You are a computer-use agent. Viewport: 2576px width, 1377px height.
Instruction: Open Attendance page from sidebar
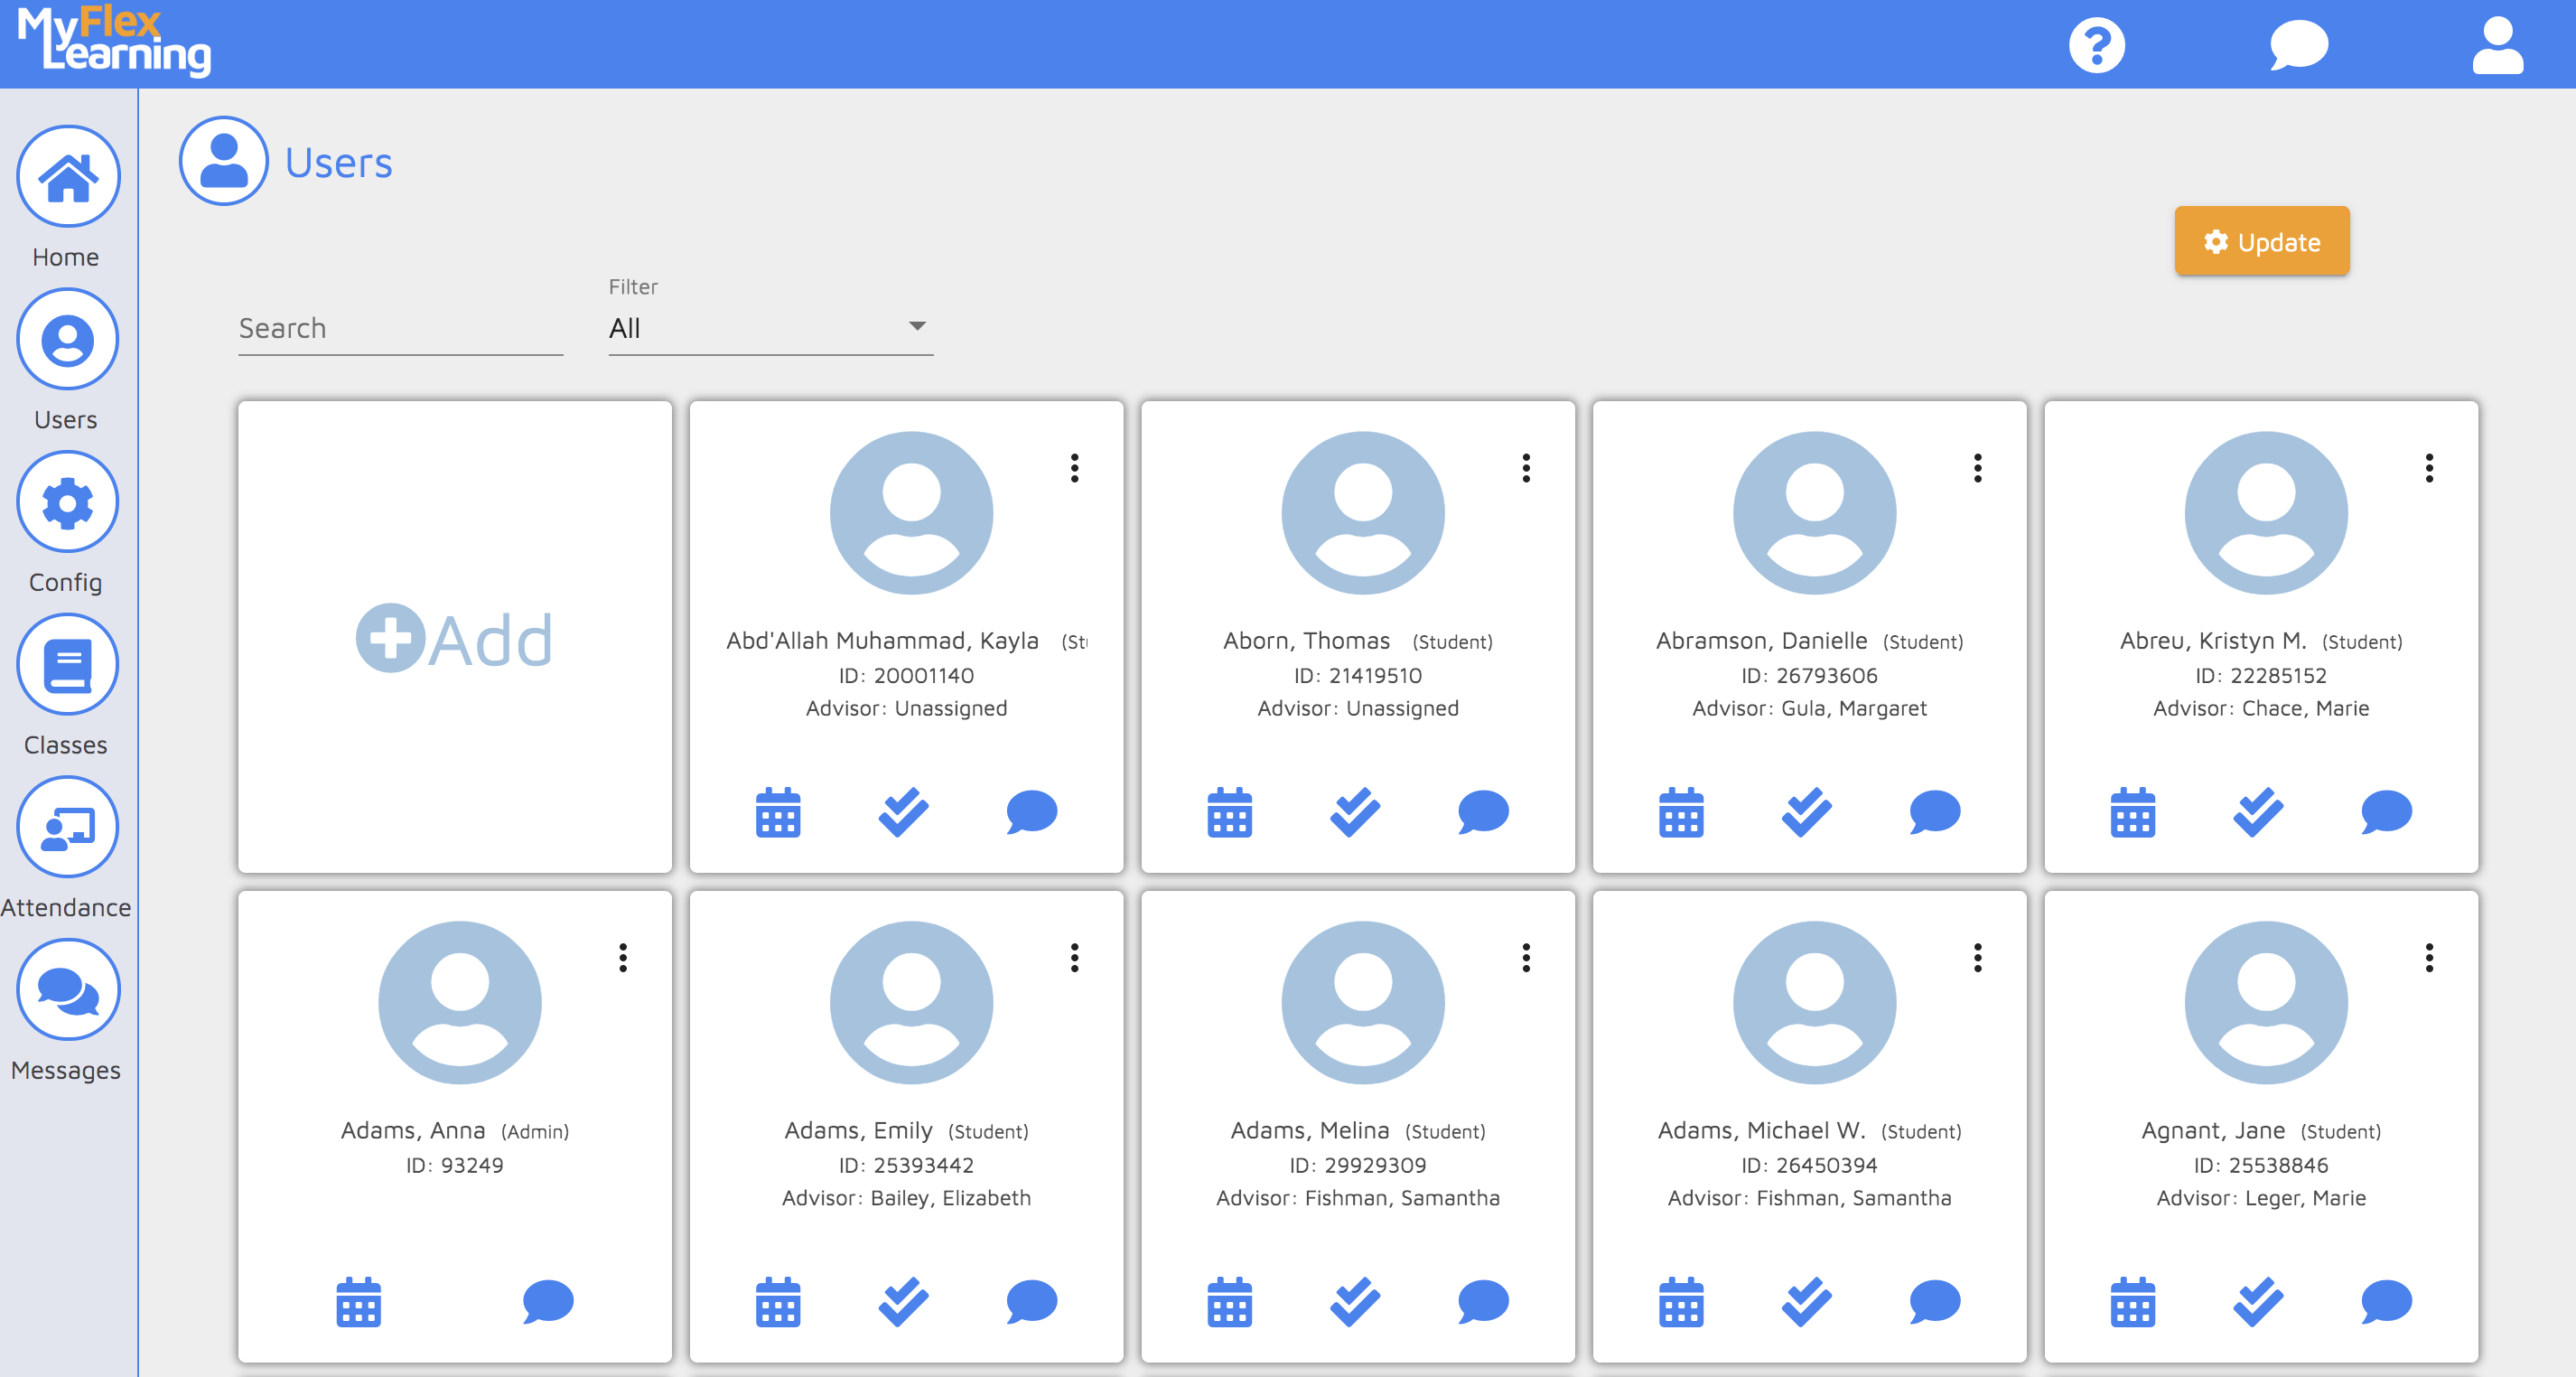67,828
